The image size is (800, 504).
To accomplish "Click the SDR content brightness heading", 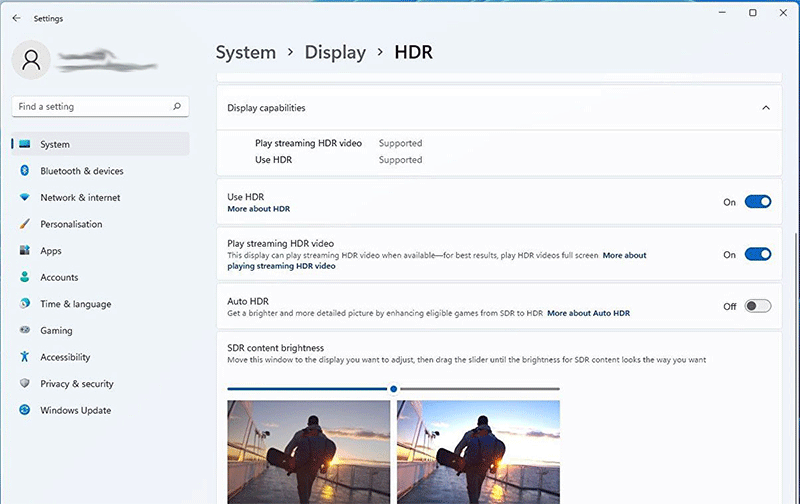I will 276,347.
